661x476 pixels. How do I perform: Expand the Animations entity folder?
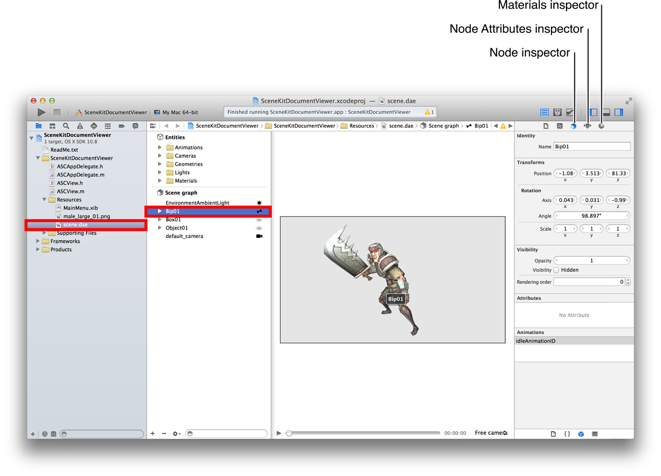[x=160, y=147]
